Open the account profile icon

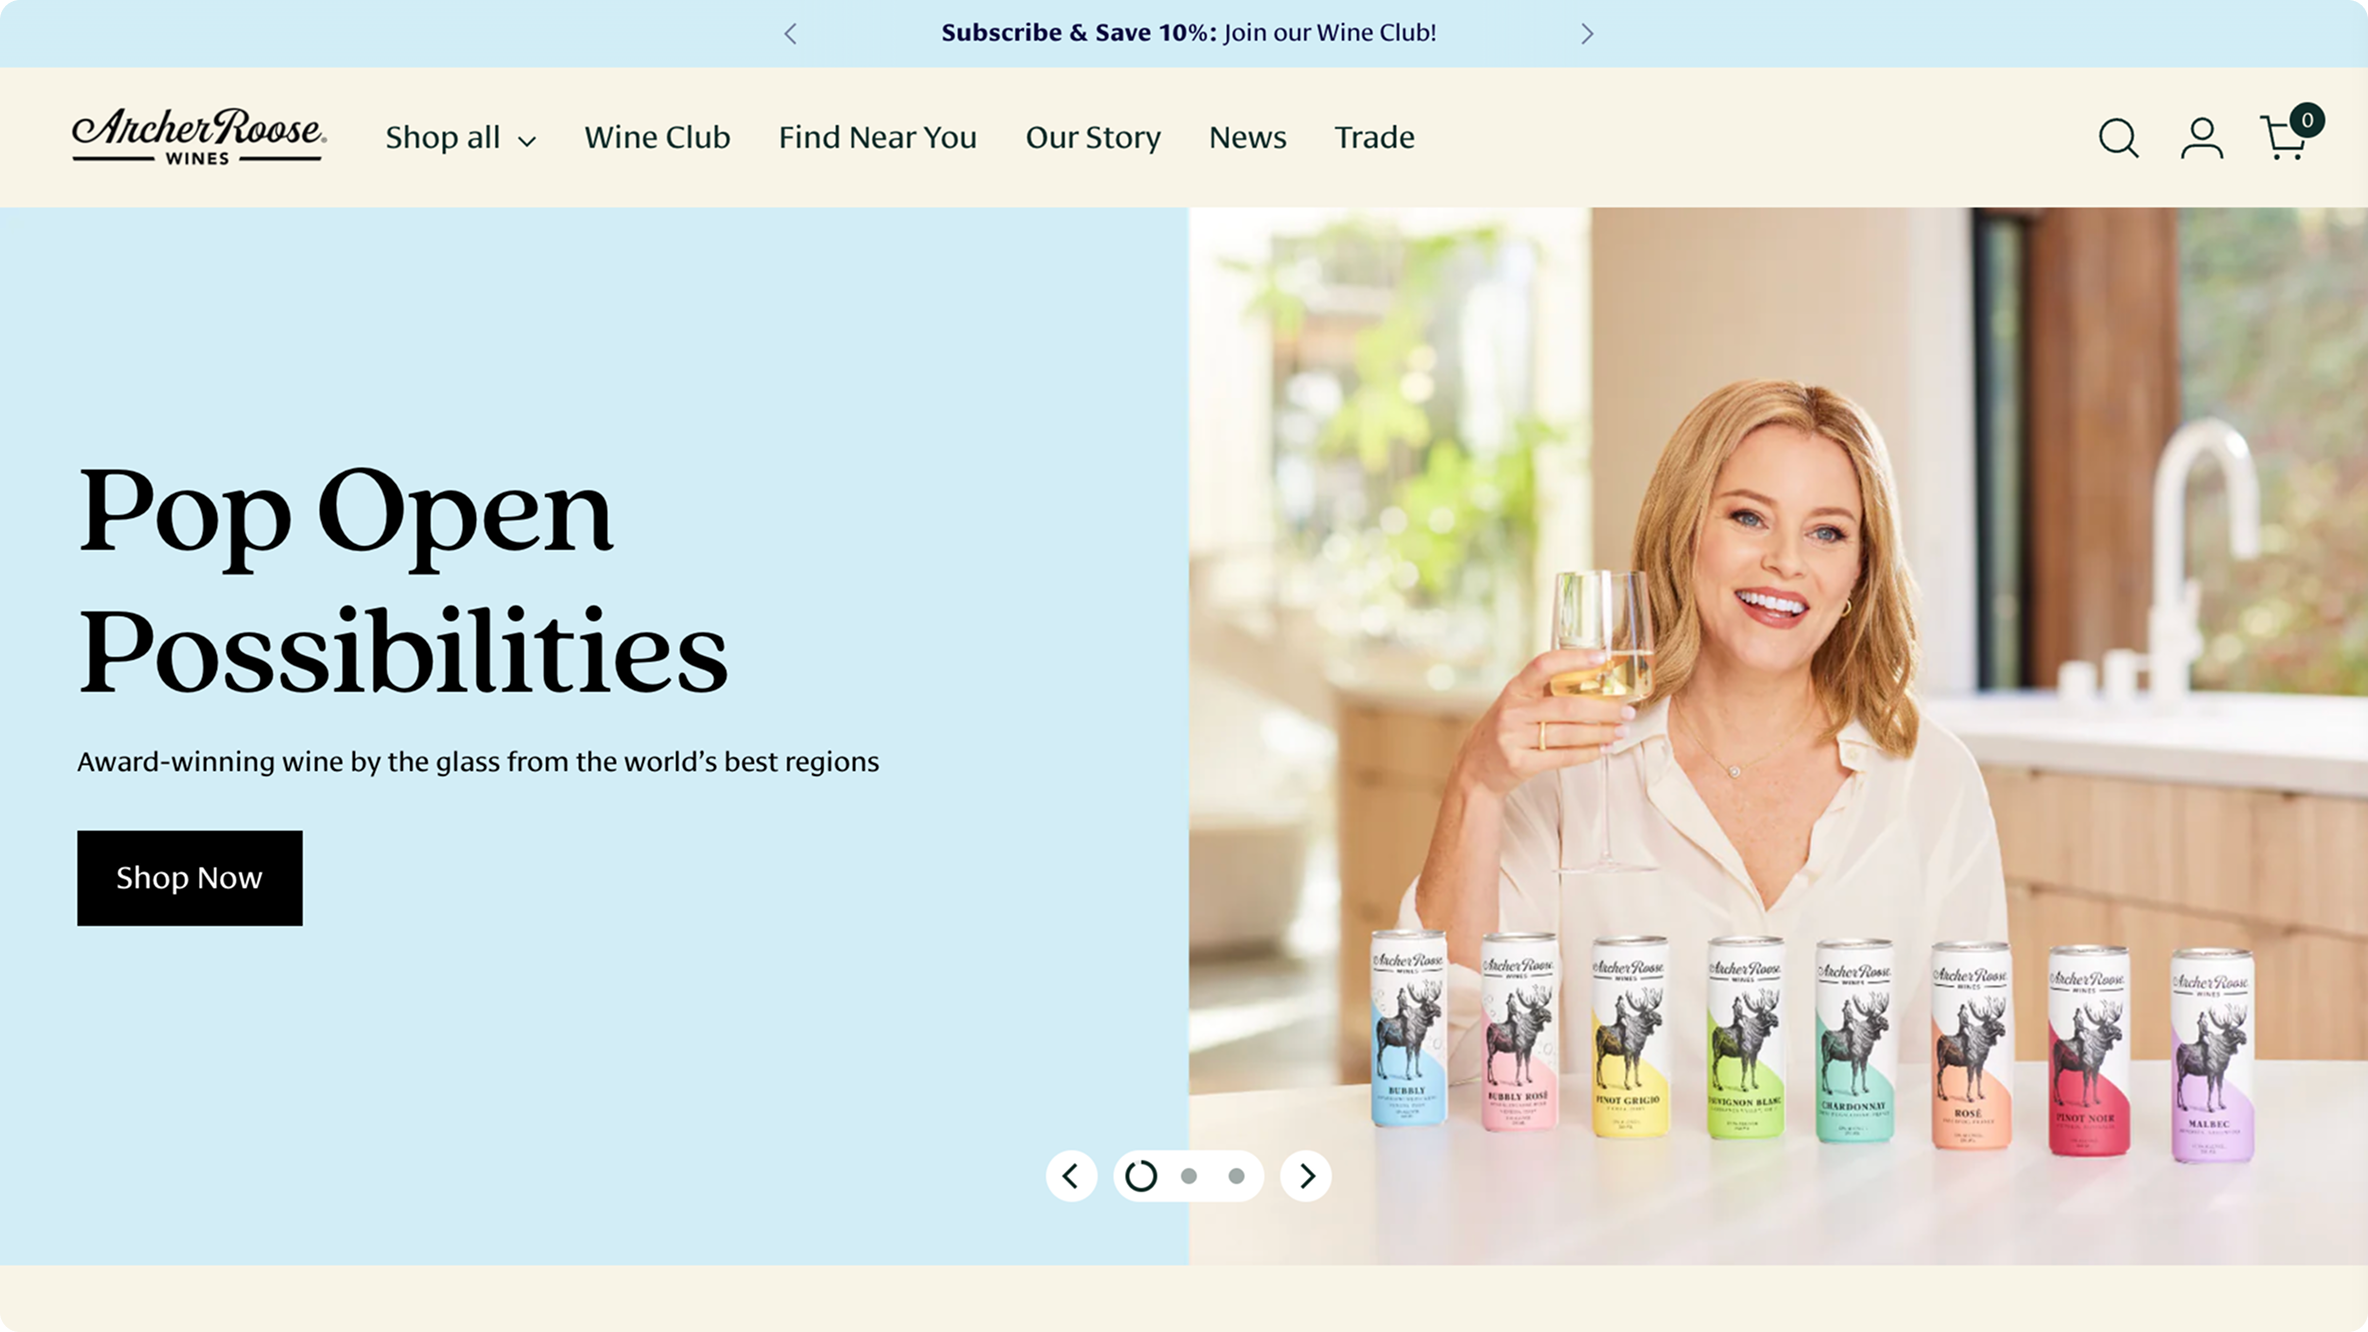(x=2201, y=138)
